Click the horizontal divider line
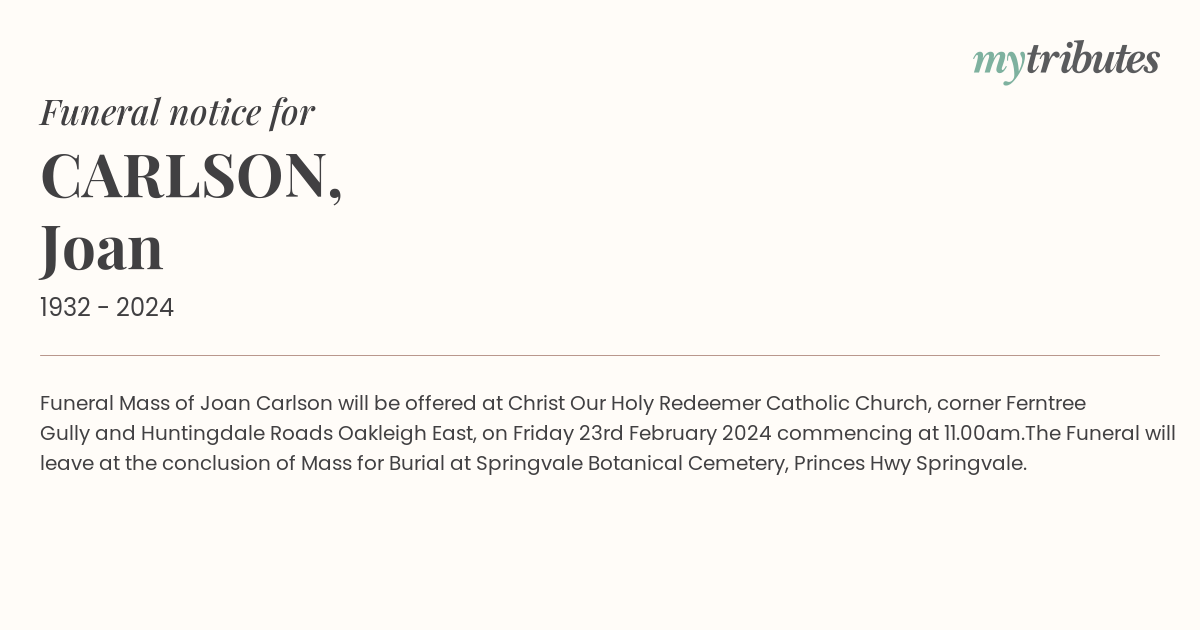The width and height of the screenshot is (1200, 630). (x=600, y=355)
